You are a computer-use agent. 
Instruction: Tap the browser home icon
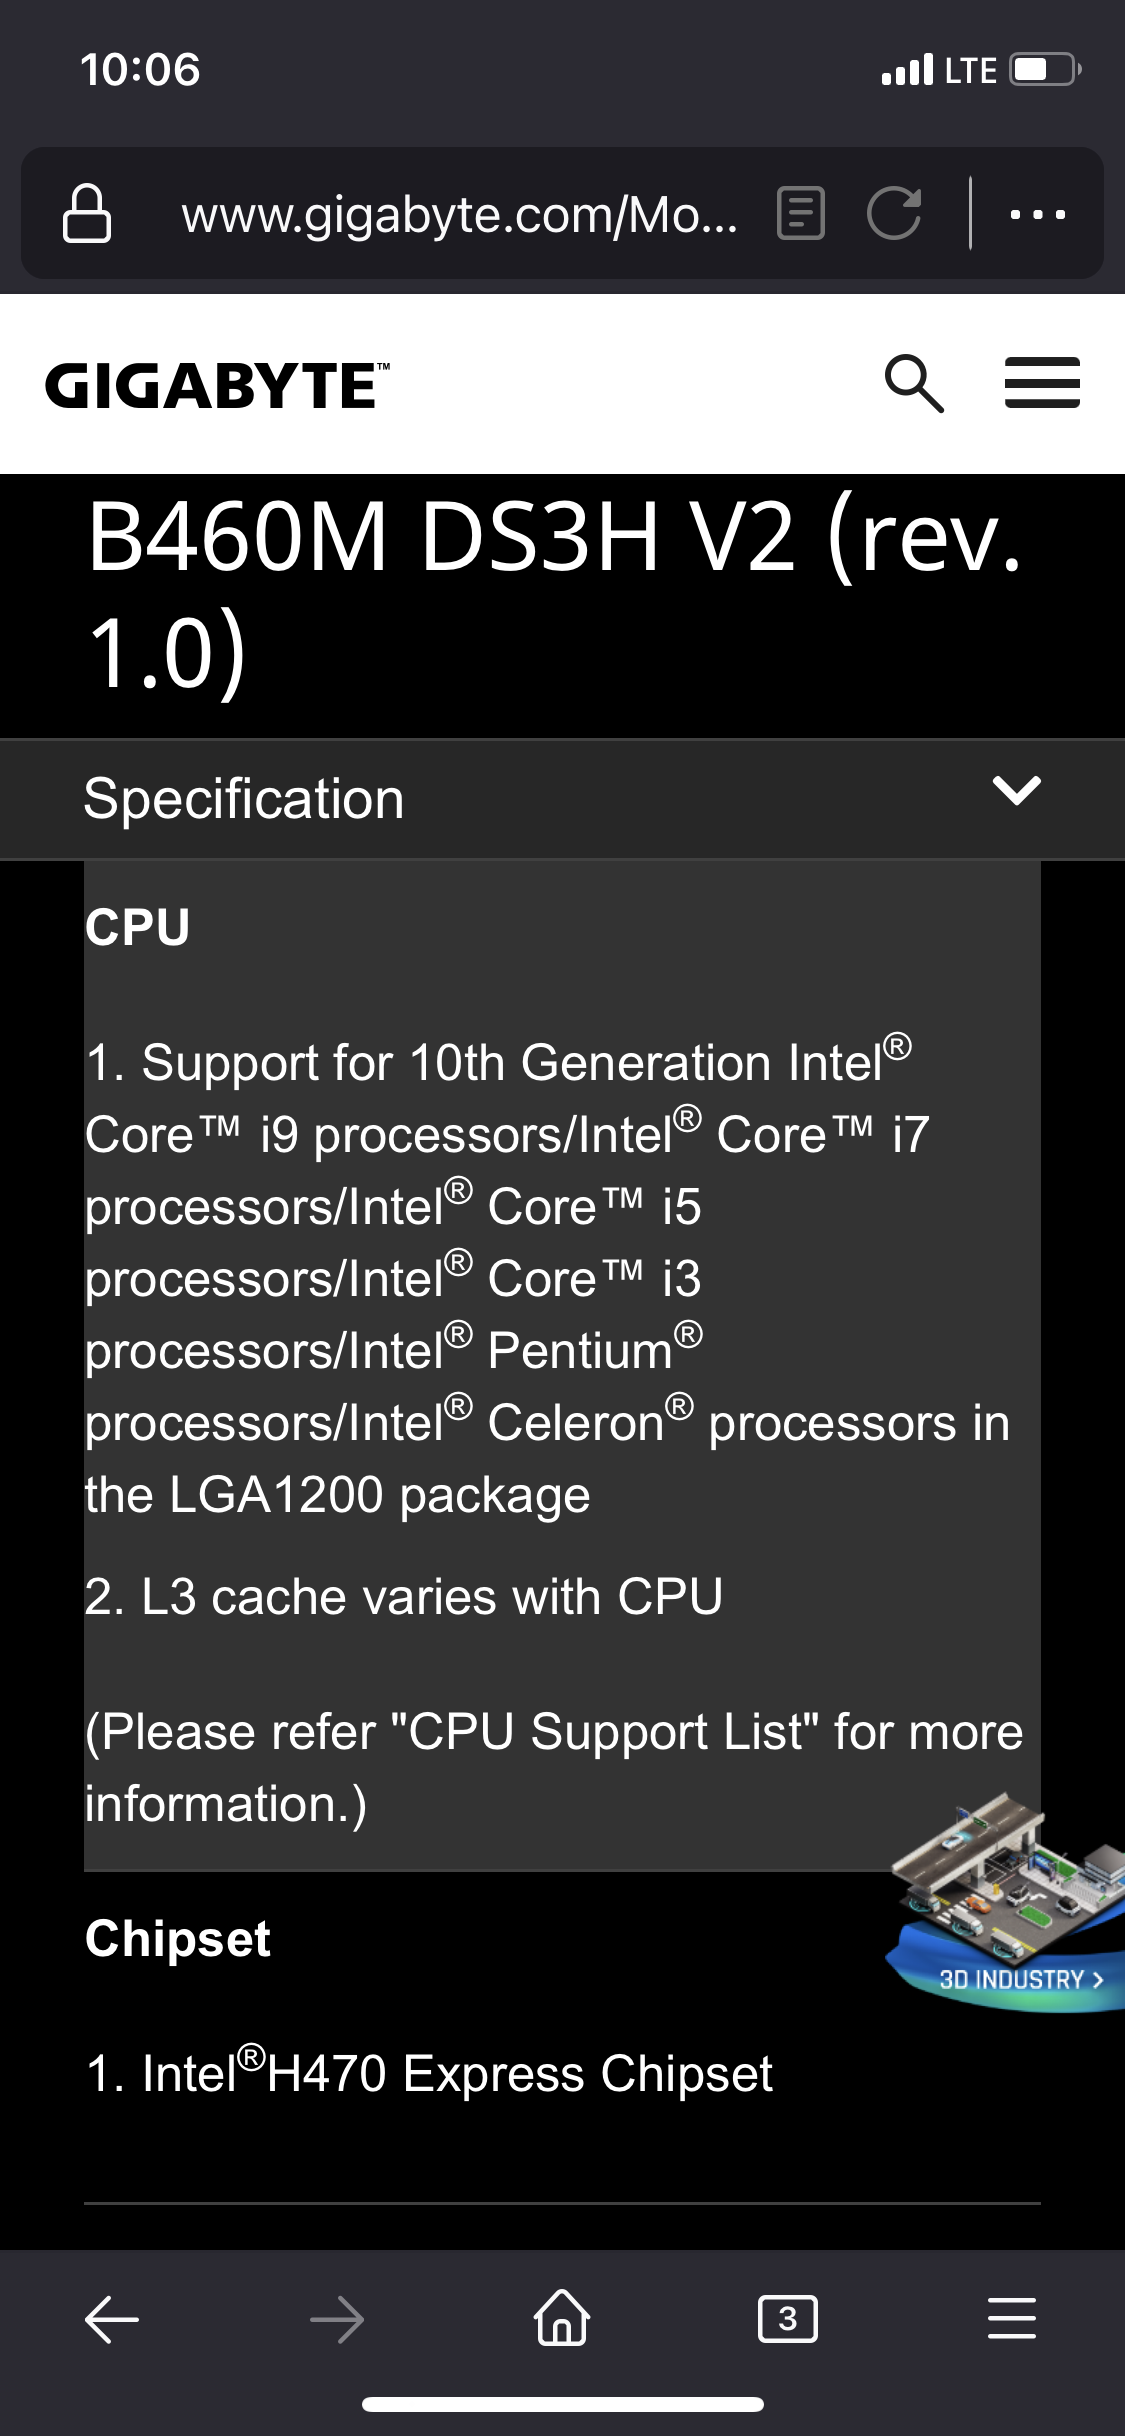coord(562,2319)
